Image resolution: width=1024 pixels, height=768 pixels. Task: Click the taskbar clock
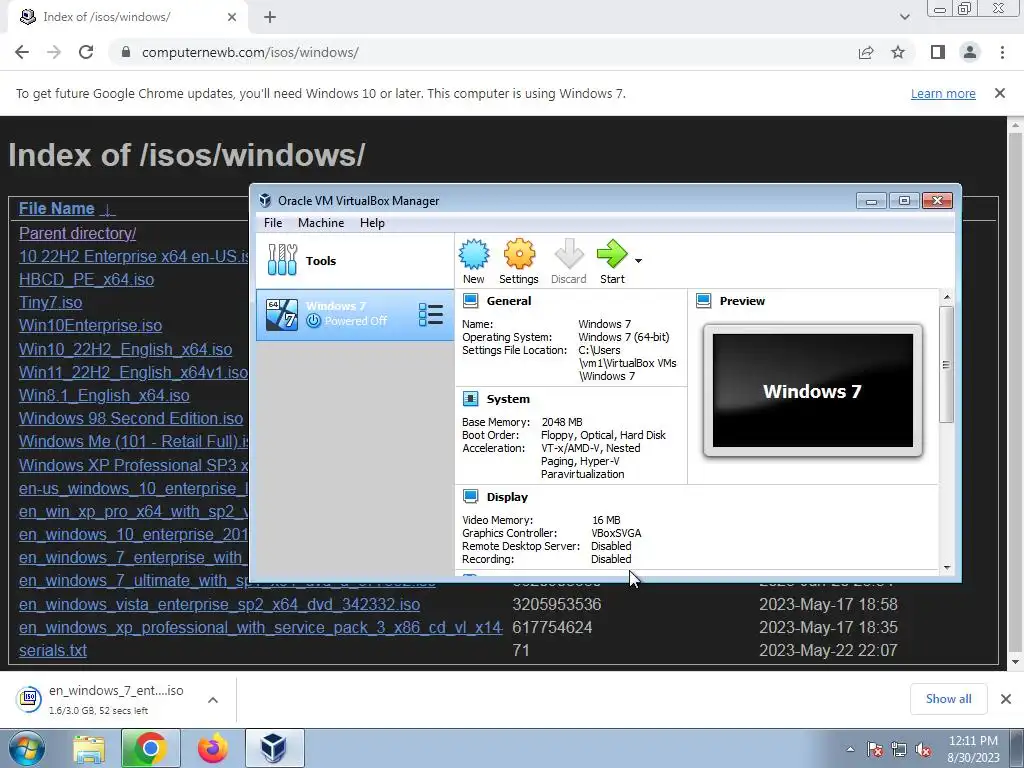point(974,749)
